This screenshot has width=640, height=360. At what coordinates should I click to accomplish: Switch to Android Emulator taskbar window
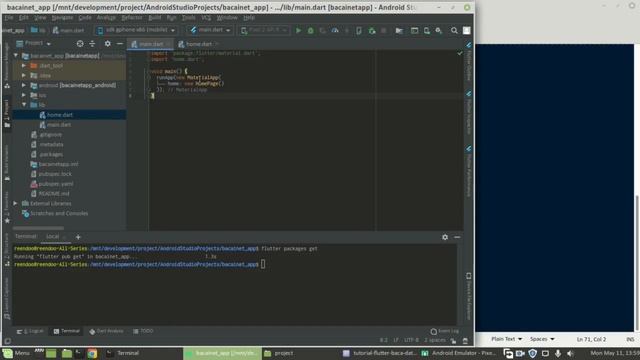[x=459, y=353]
